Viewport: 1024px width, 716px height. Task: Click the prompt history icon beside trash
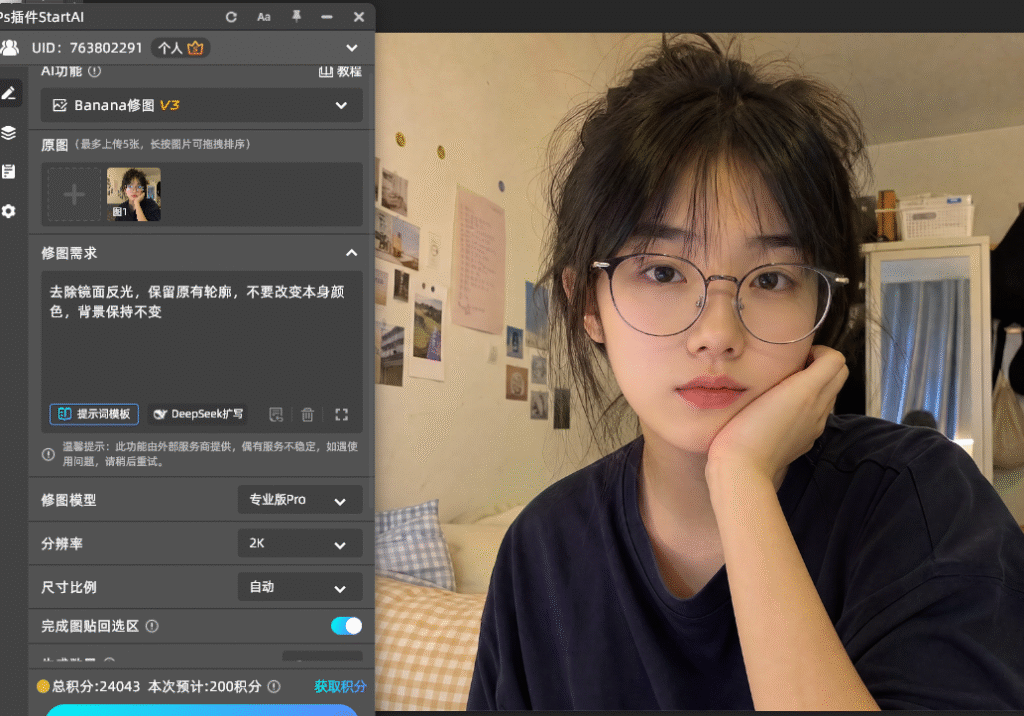(276, 414)
